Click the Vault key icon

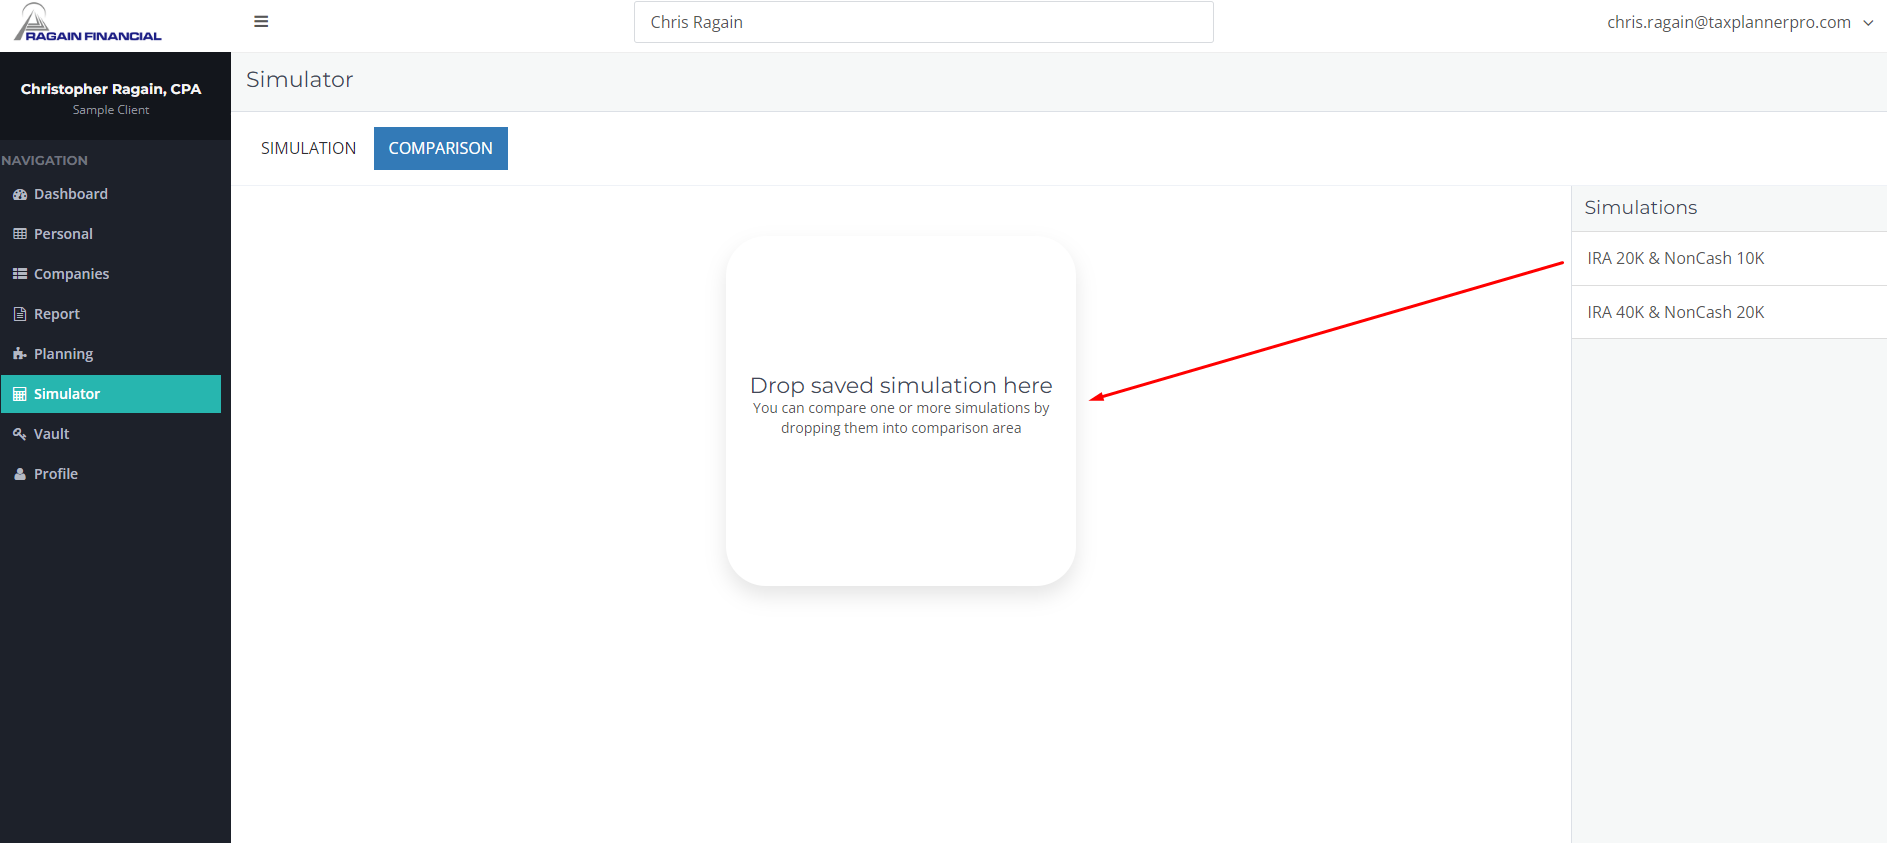tap(20, 434)
